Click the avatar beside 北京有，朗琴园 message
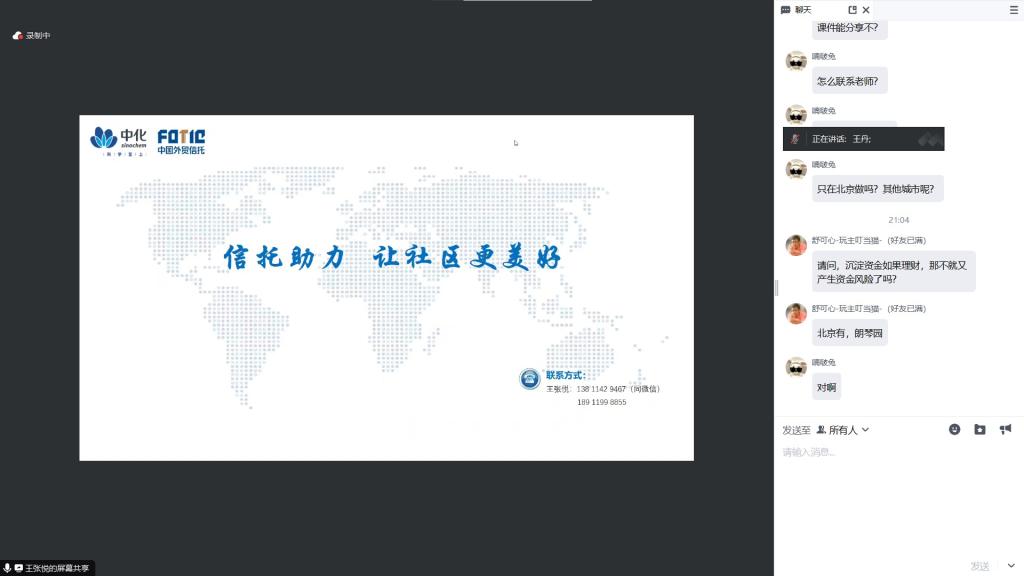Screen dimensions: 1024x576 [x=796, y=314]
